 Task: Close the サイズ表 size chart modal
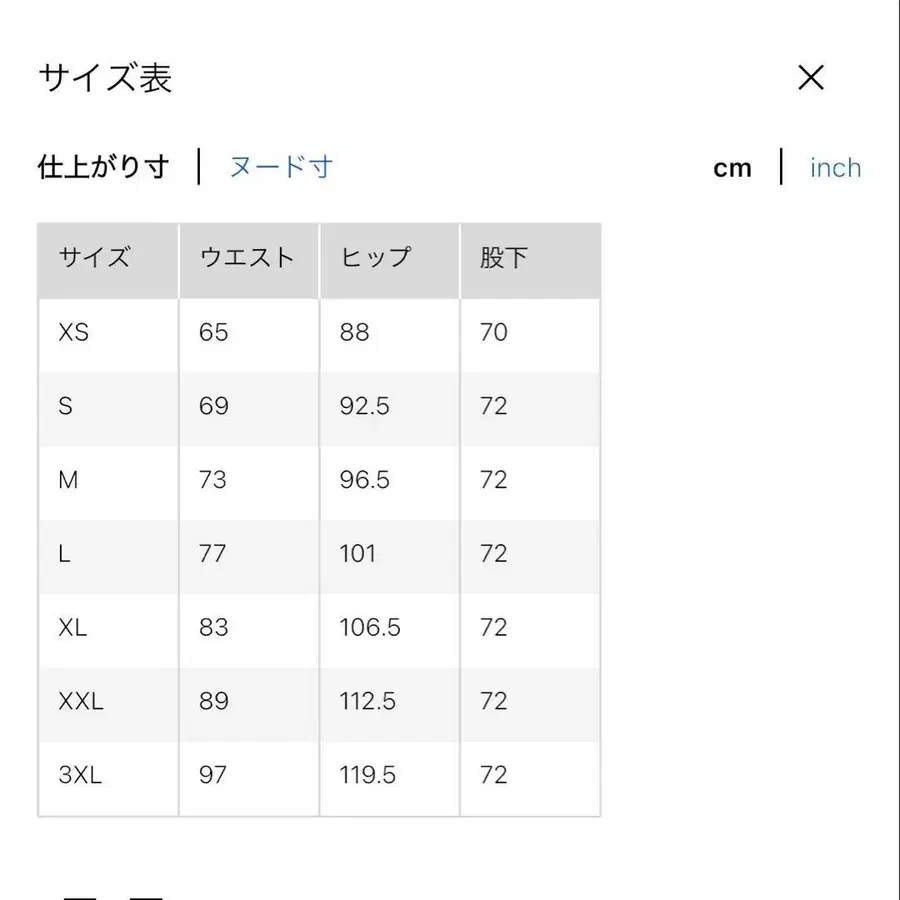tap(811, 78)
